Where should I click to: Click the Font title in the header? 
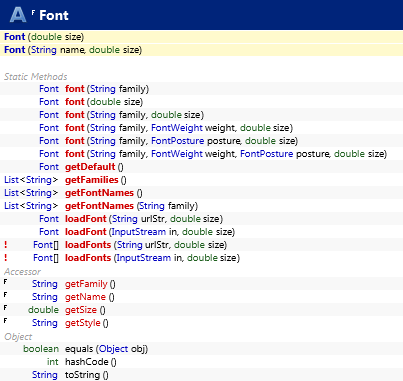click(x=54, y=15)
